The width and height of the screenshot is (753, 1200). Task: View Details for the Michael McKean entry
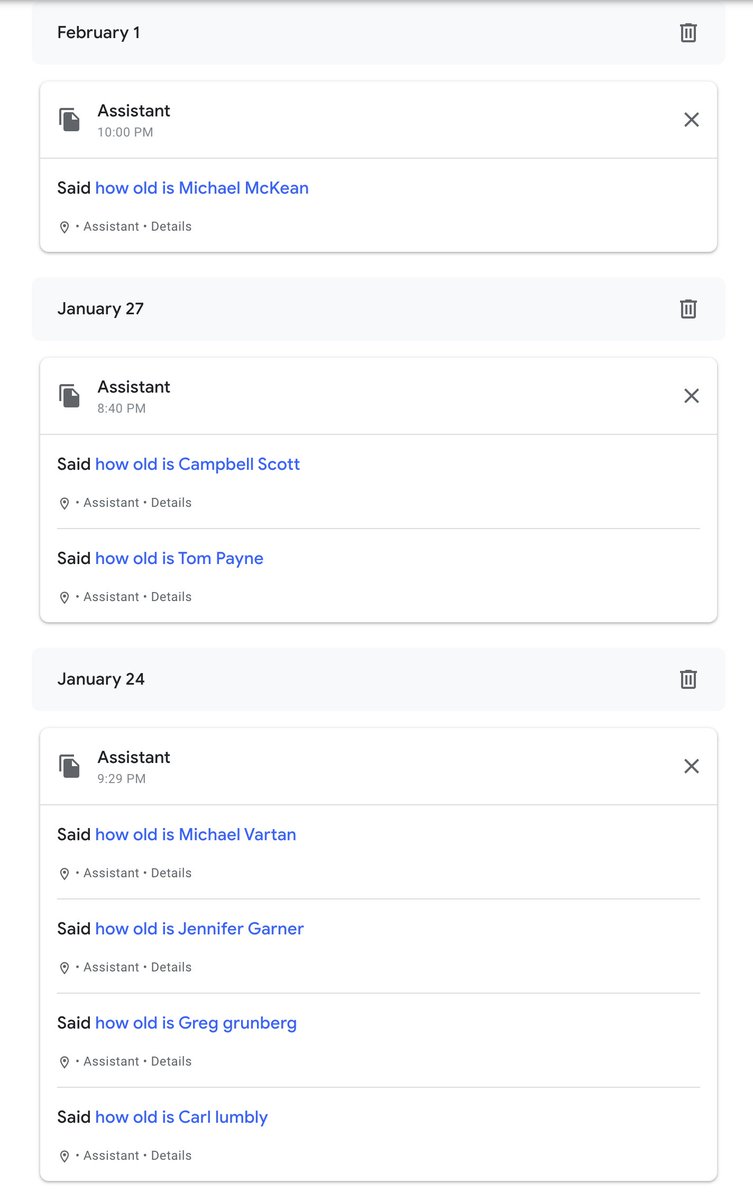tap(171, 227)
